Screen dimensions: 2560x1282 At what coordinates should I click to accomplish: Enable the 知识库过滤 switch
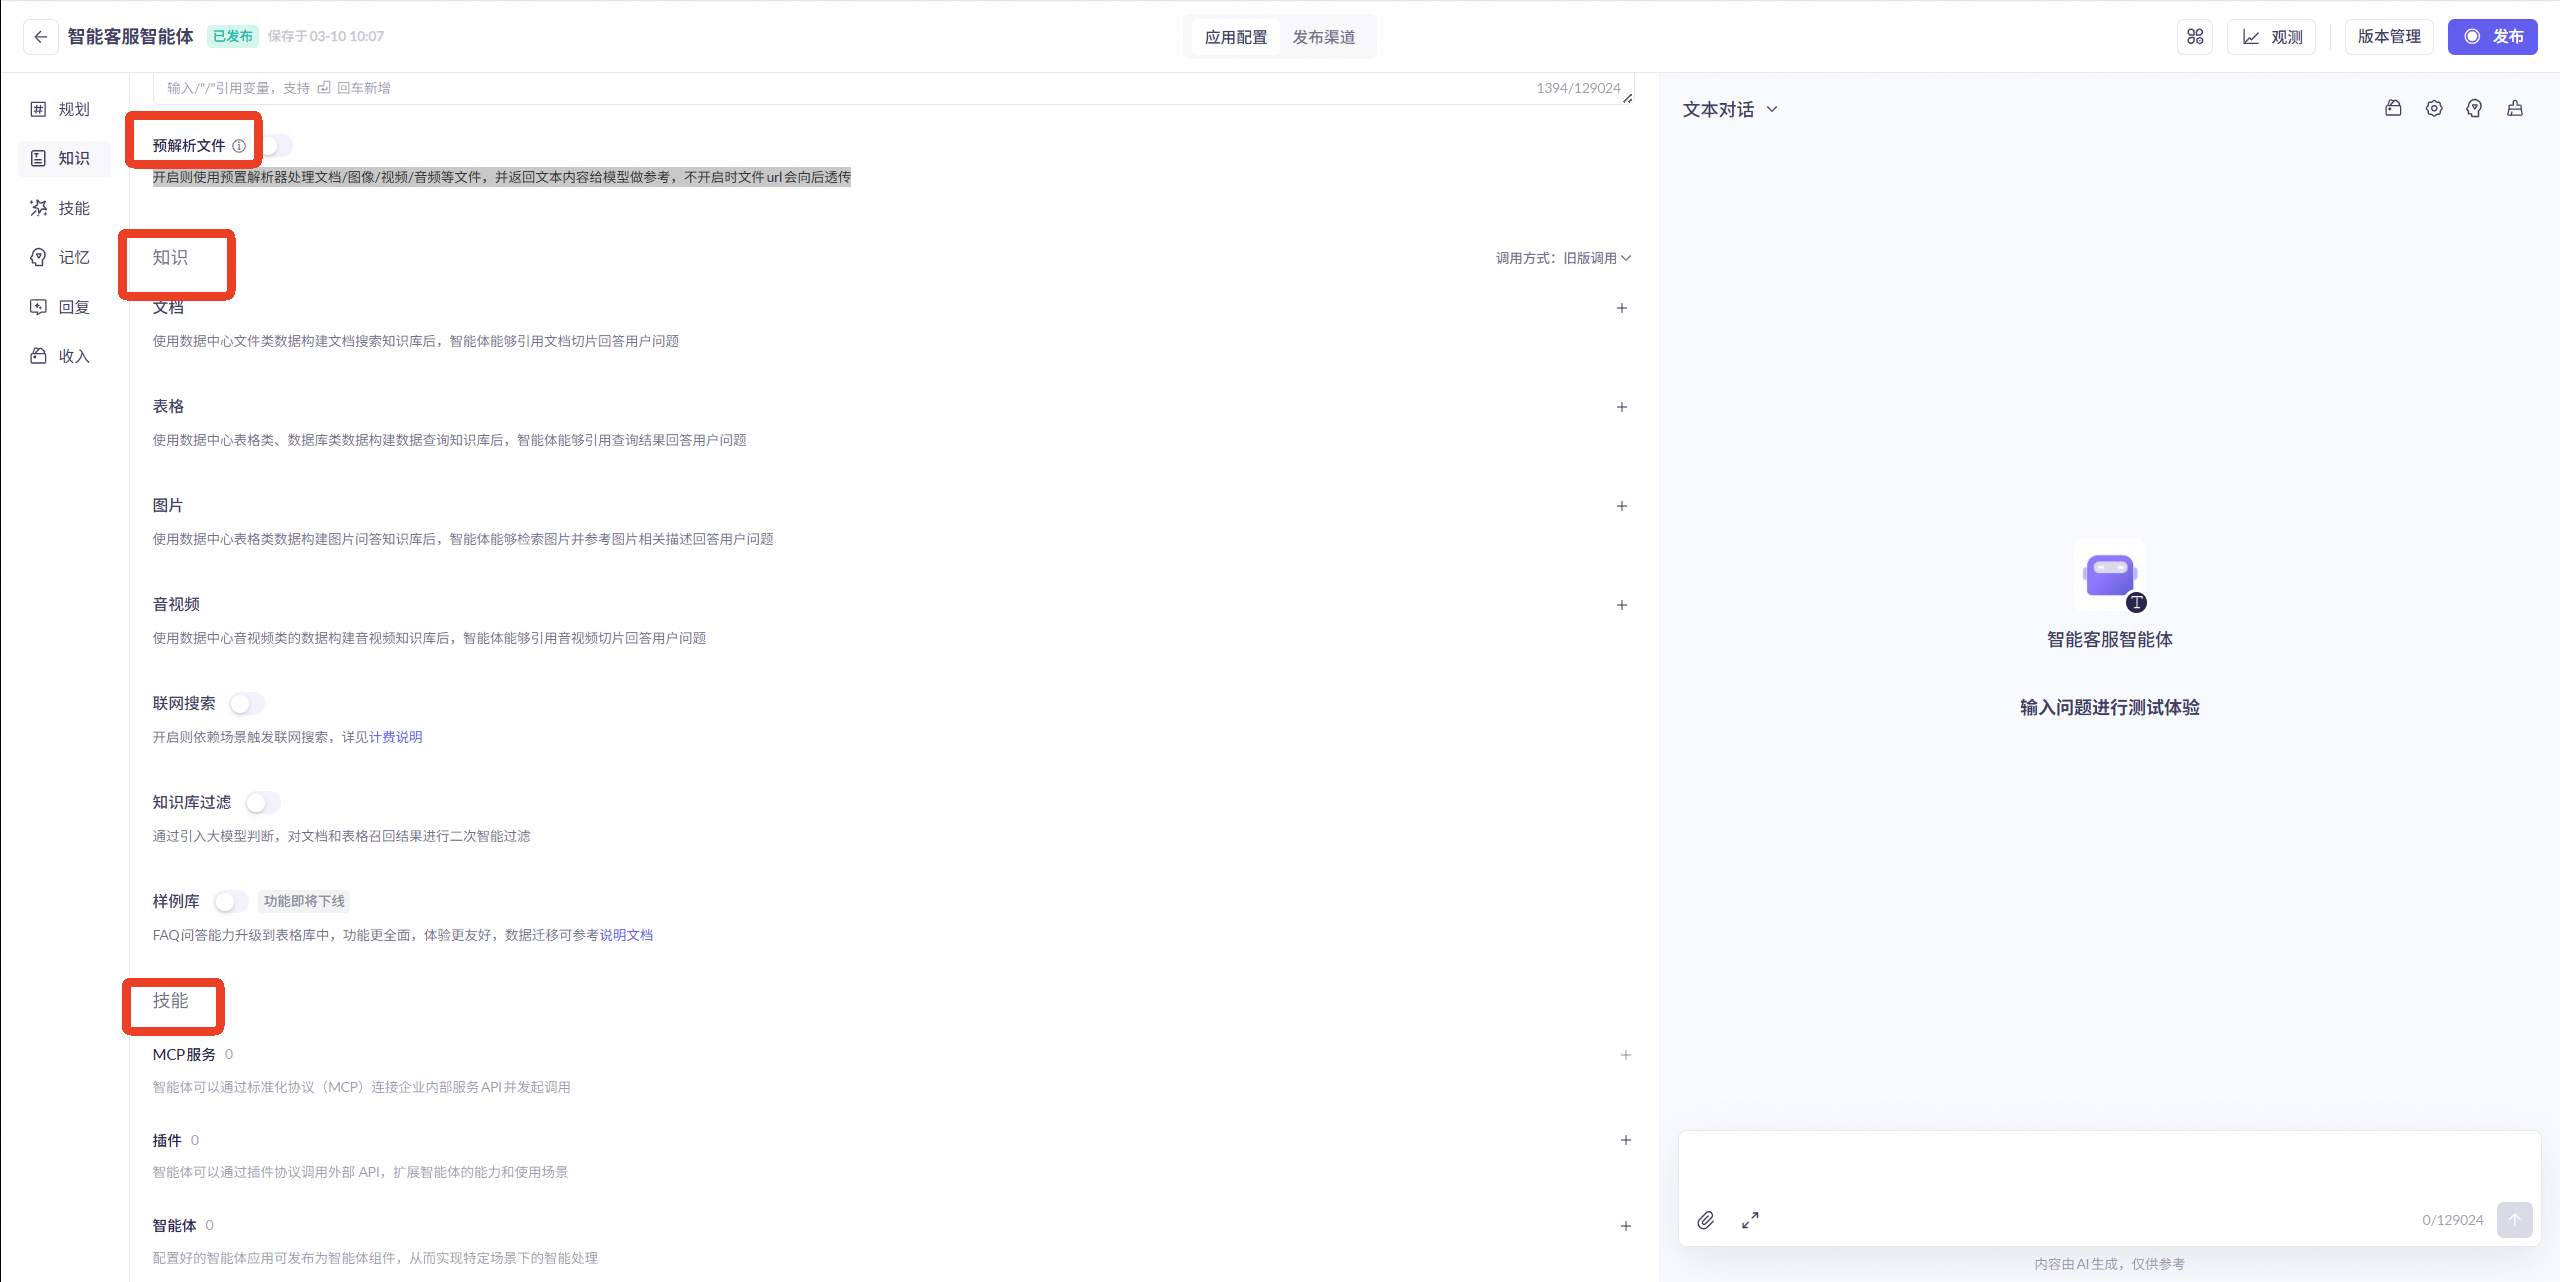(263, 803)
